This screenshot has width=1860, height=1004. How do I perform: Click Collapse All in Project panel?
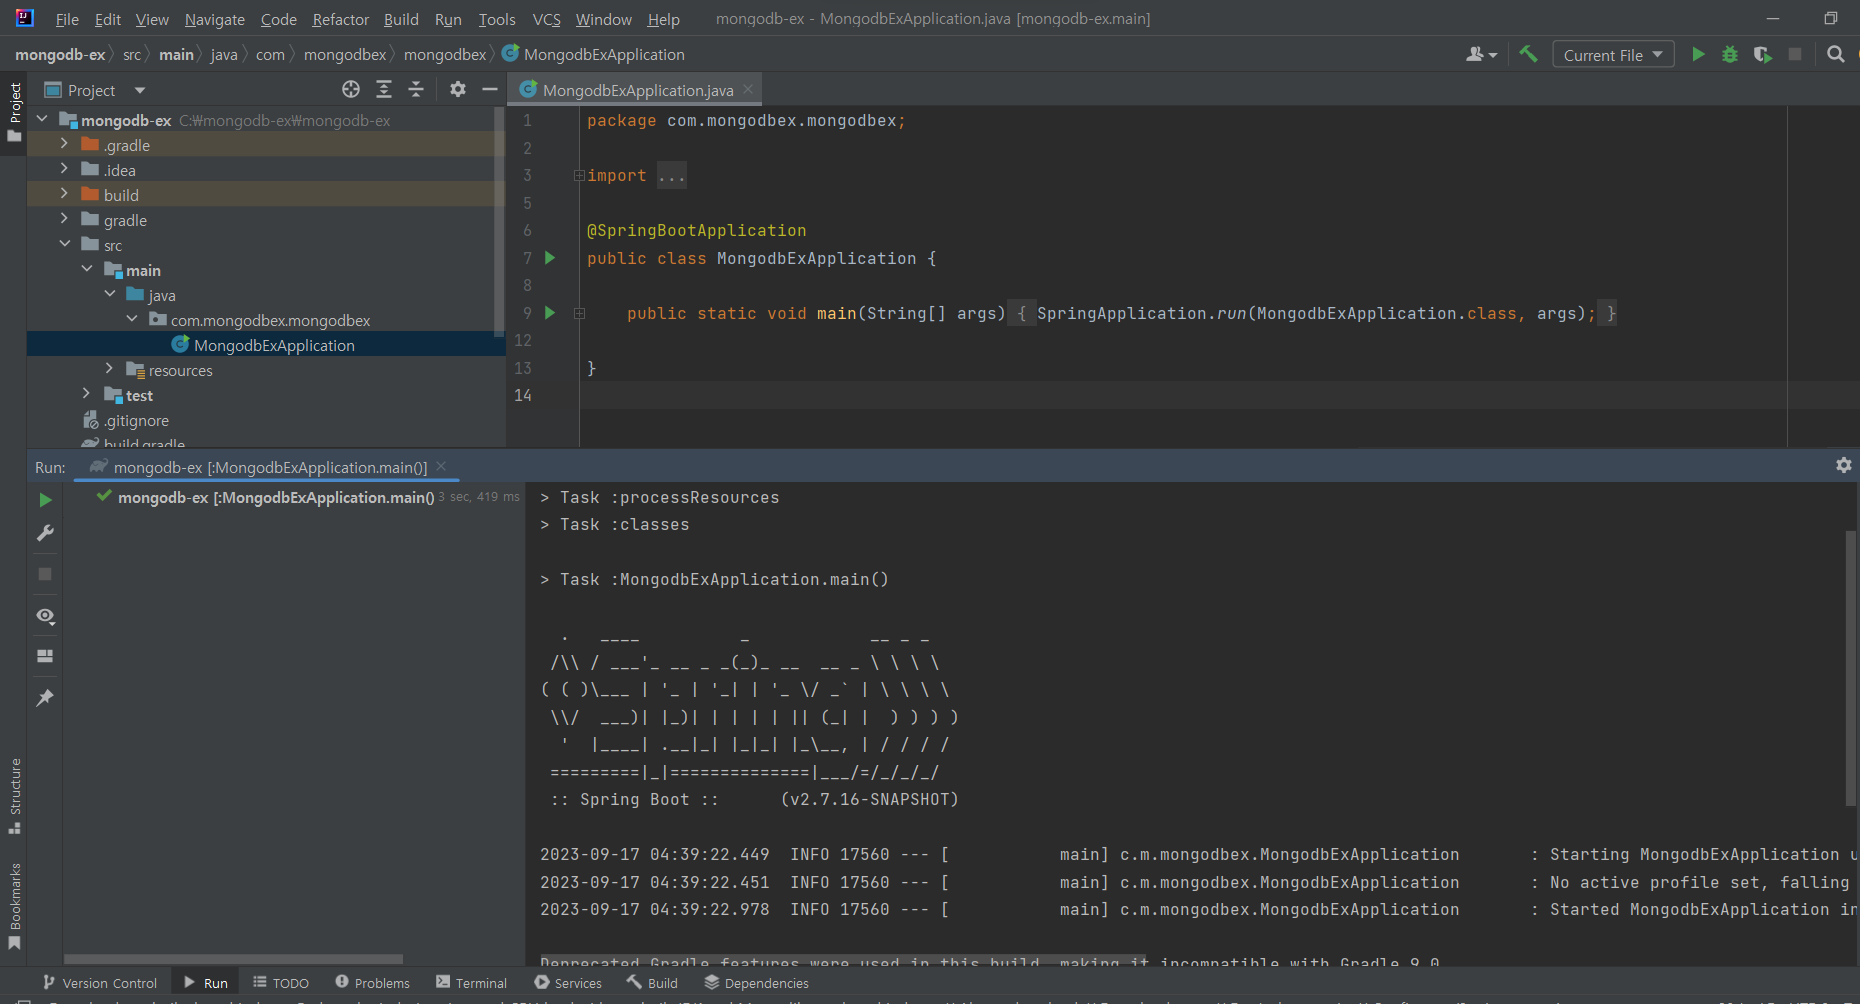coord(416,89)
